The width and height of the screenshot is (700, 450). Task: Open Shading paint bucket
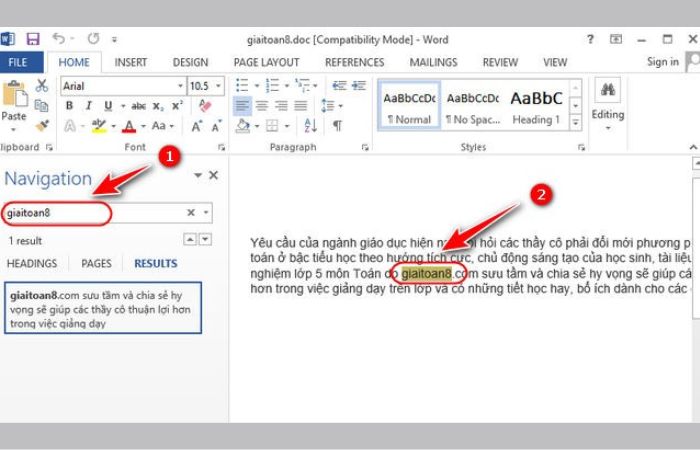click(243, 126)
